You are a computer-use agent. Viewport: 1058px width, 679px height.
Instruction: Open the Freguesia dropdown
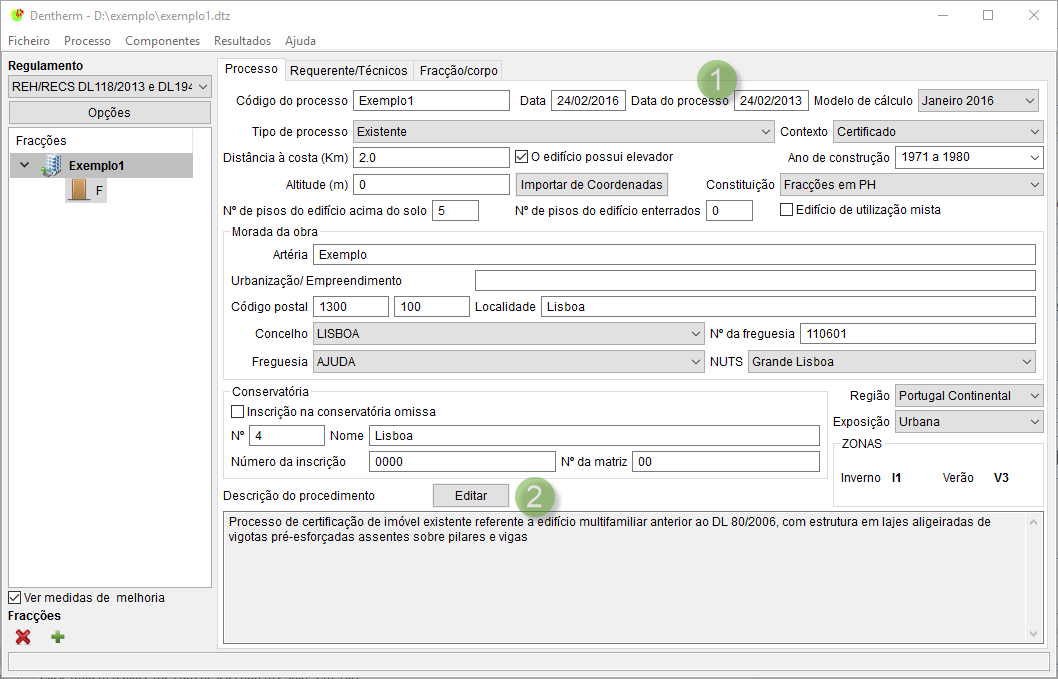(509, 362)
